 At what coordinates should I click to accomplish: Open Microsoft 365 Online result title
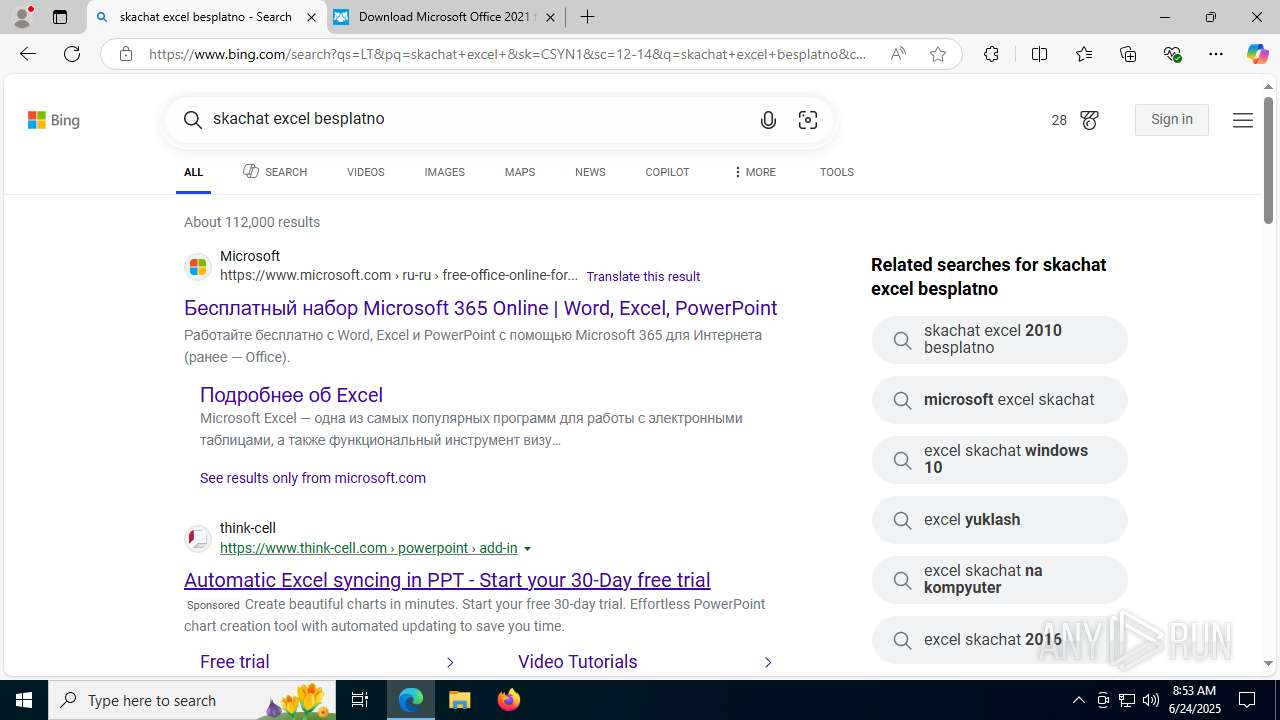[481, 308]
